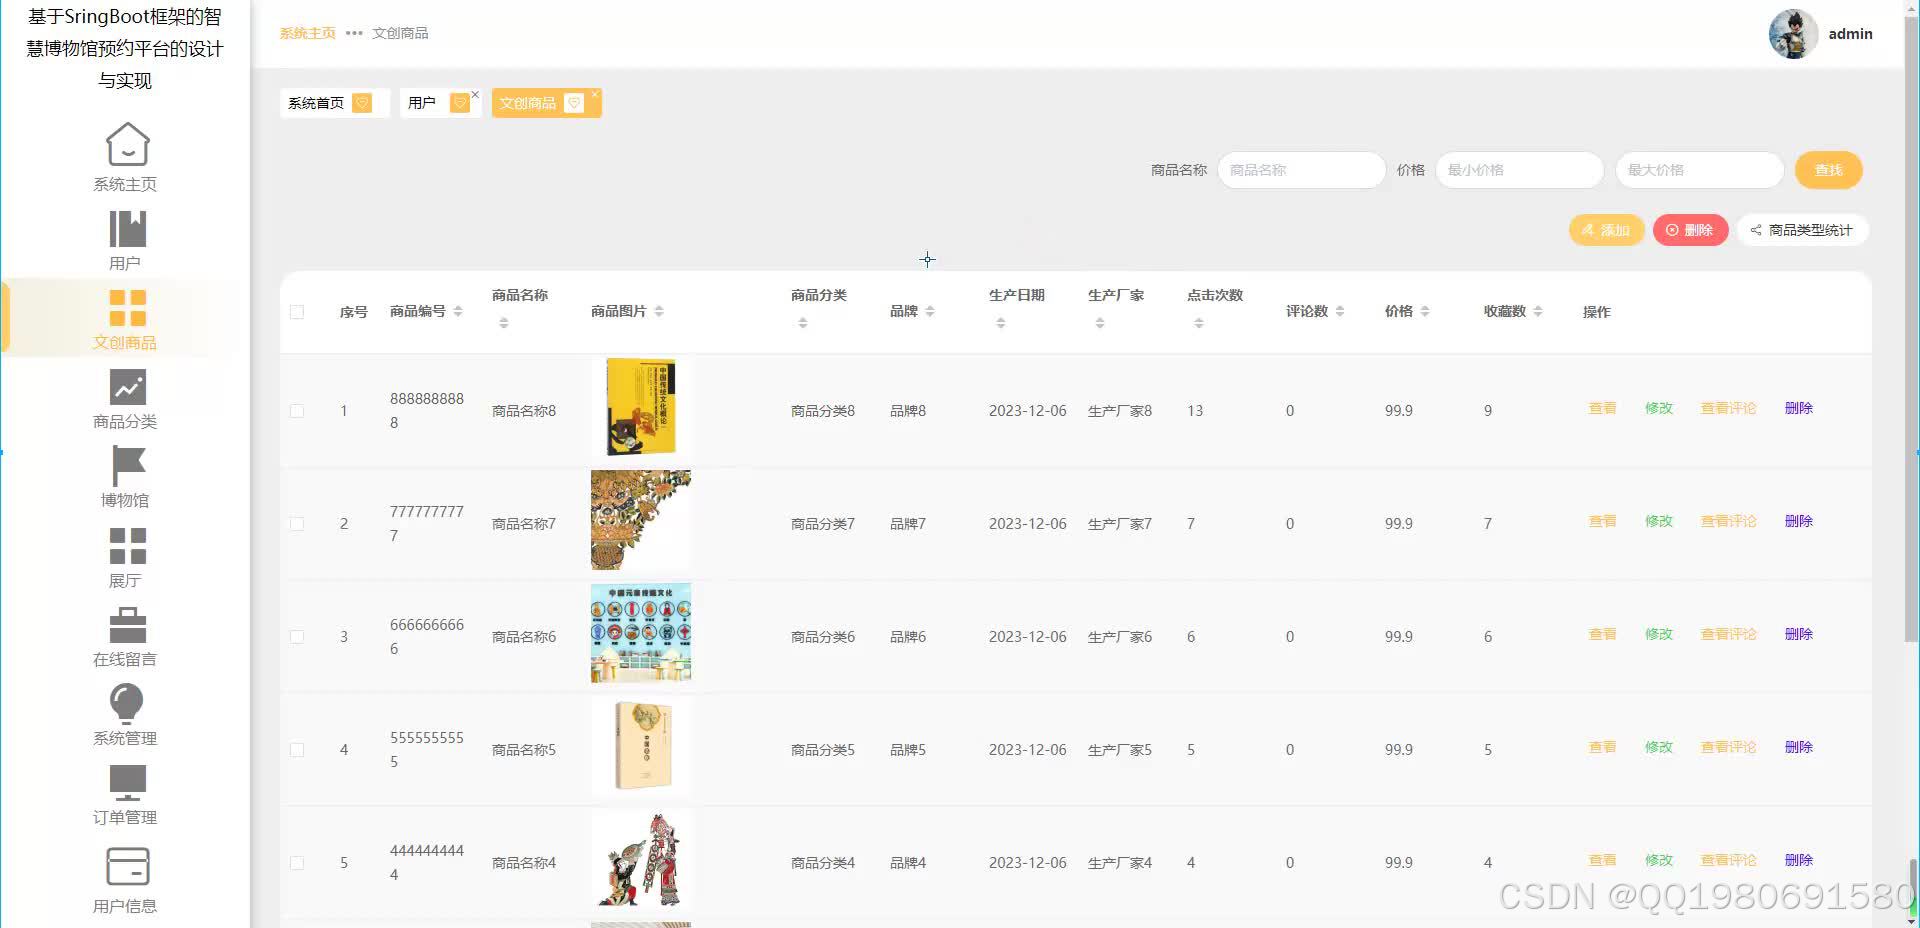Click 修改 for 商品名称7 row
Viewport: 1920px width, 928px height.
coord(1659,521)
